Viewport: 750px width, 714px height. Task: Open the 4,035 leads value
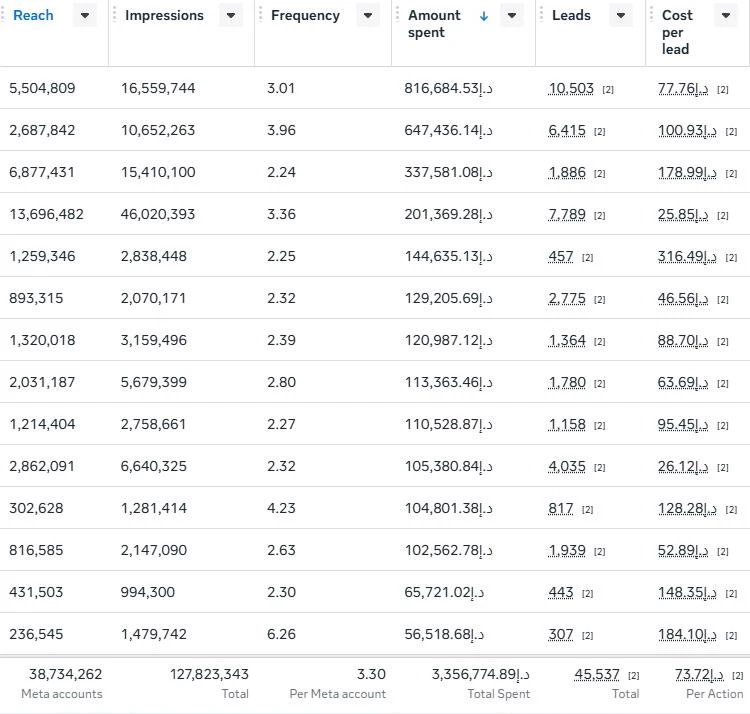tap(567, 467)
